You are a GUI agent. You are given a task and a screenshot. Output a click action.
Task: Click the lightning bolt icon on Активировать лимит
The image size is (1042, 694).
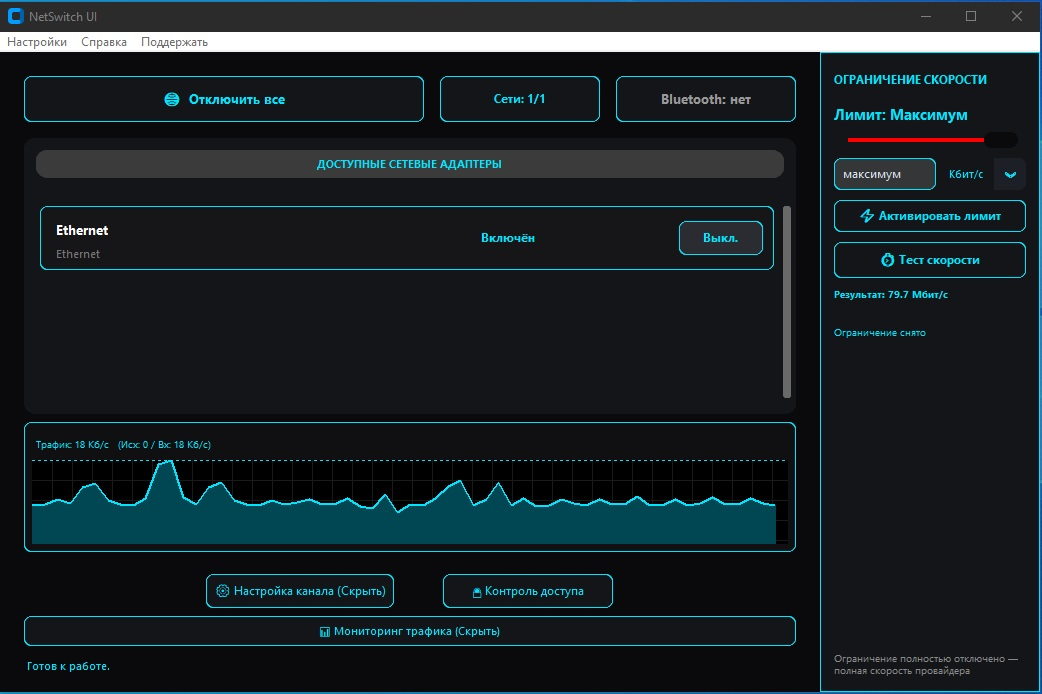click(867, 216)
